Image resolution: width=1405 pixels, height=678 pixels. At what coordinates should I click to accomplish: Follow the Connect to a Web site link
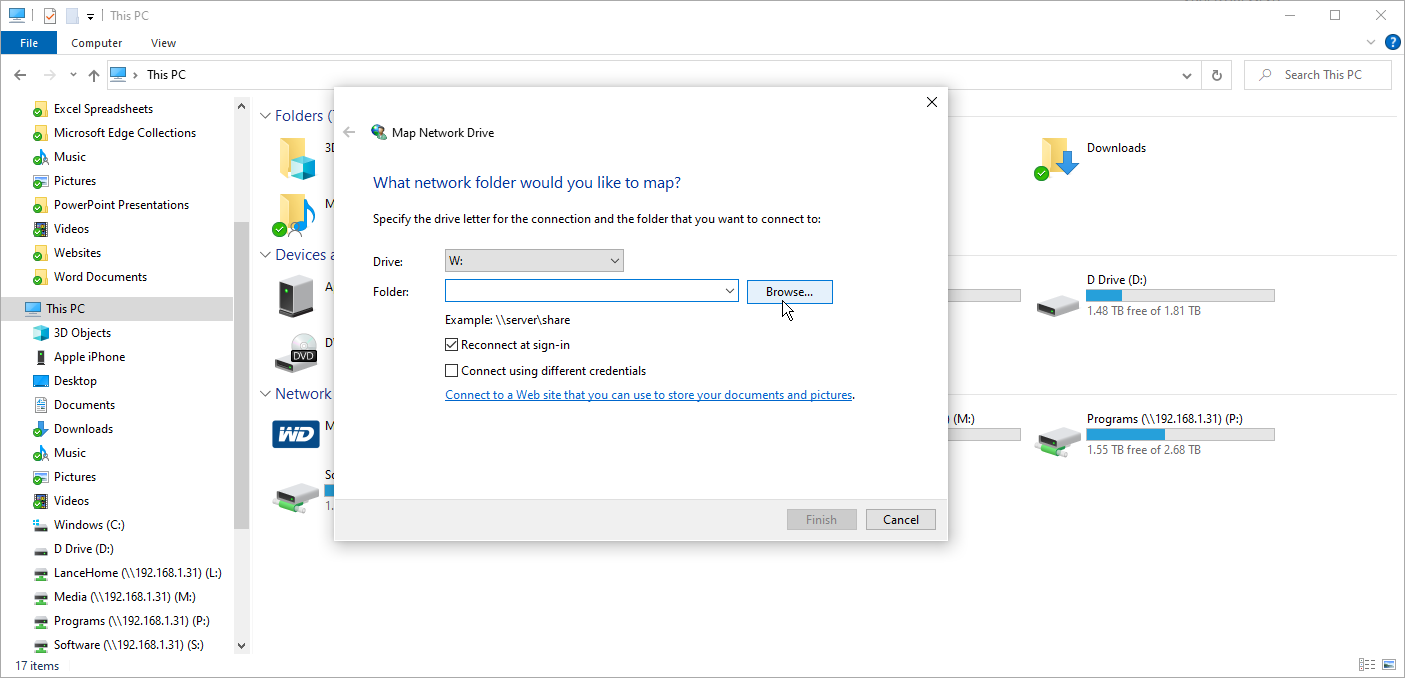[648, 394]
